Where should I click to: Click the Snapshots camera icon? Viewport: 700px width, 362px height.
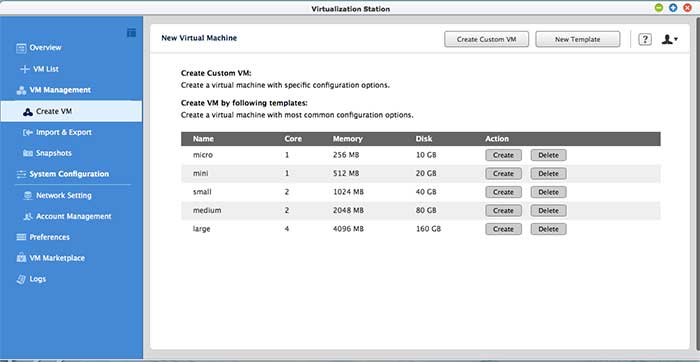coord(28,153)
